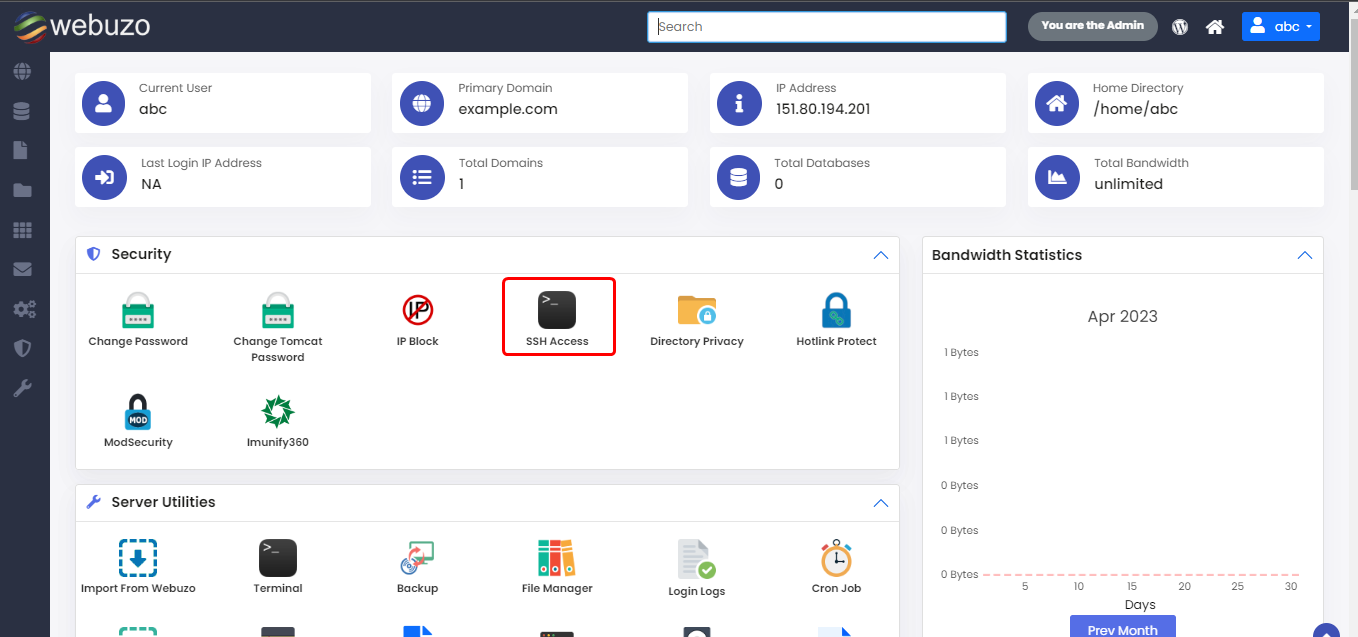Open the Terminal utility
The width and height of the screenshot is (1358, 637).
(x=277, y=565)
